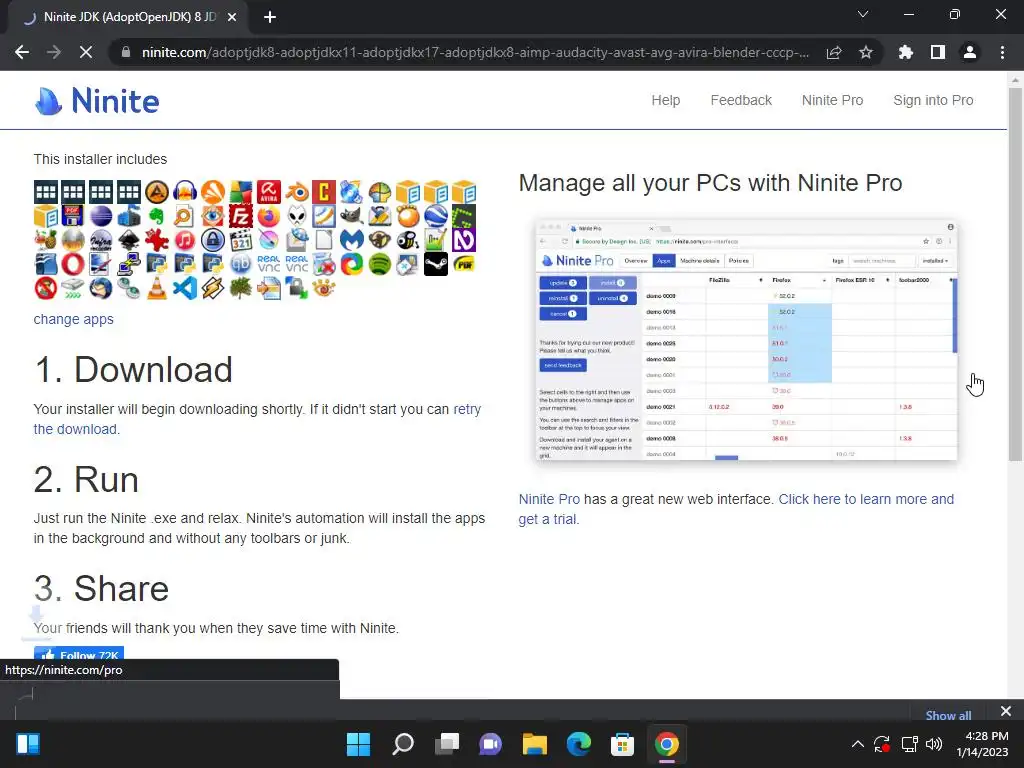This screenshot has width=1024, height=768.
Task: Click the red FileZilla icon
Action: [240, 216]
